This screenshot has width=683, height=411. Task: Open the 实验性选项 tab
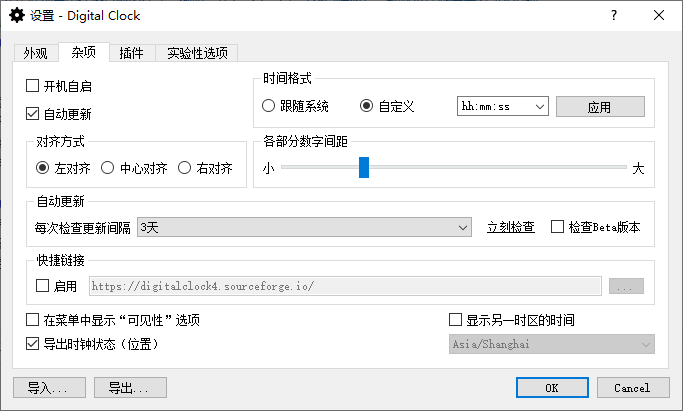197,53
